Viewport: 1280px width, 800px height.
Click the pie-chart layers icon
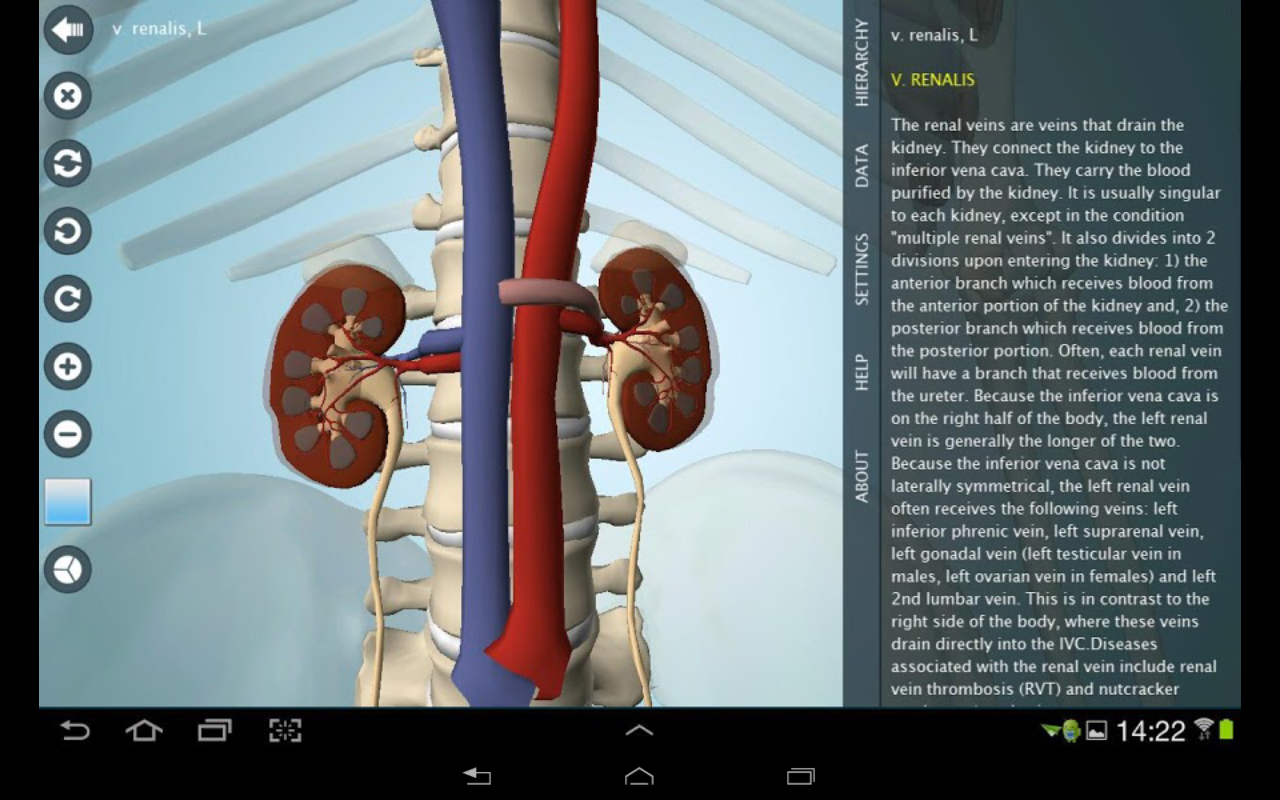point(68,569)
